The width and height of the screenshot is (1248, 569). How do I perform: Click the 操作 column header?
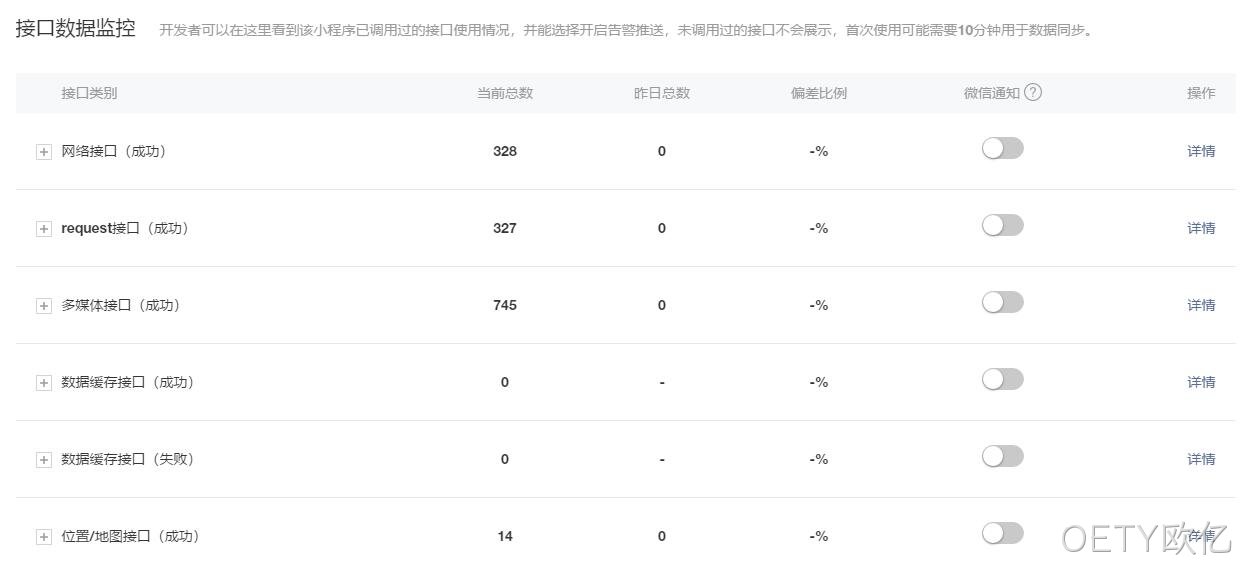pyautogui.click(x=1201, y=93)
